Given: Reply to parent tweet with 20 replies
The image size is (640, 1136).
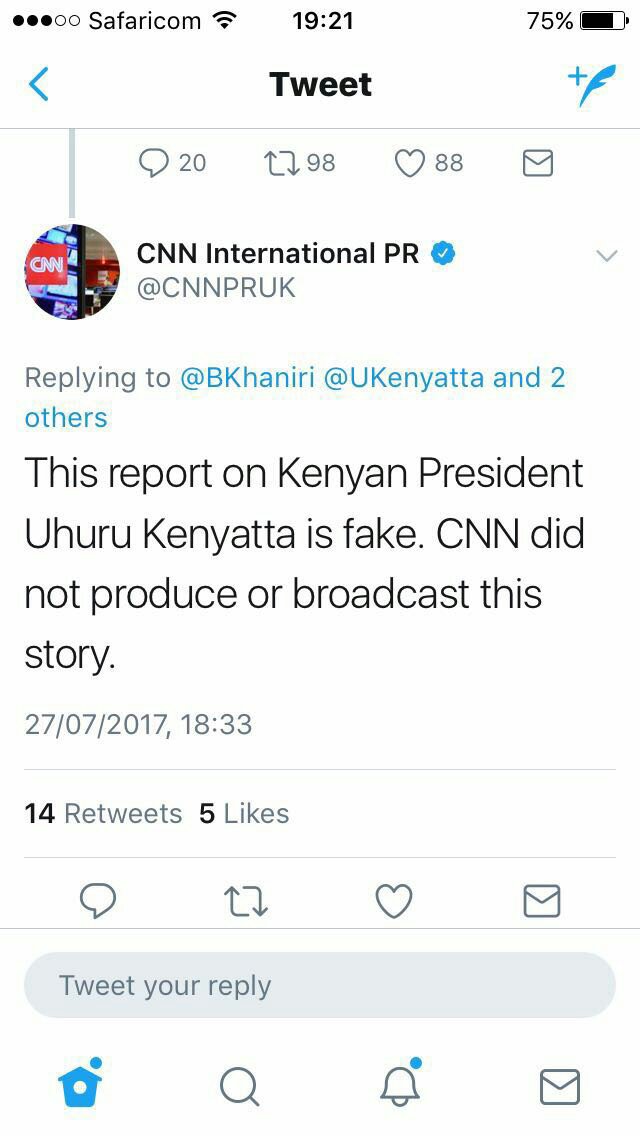Looking at the screenshot, I should coord(154,162).
